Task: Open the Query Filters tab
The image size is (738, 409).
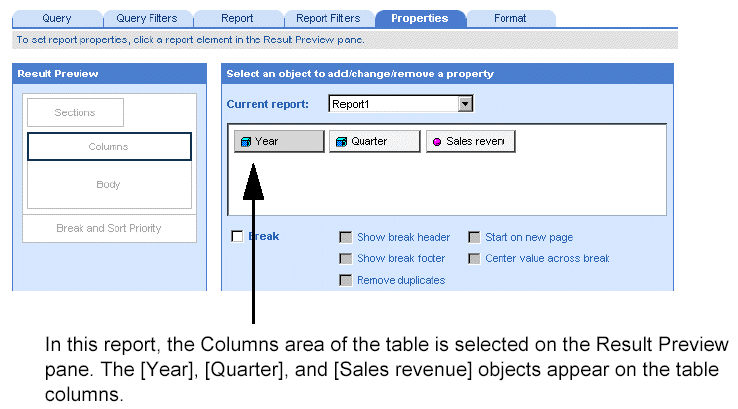Action: 148,18
